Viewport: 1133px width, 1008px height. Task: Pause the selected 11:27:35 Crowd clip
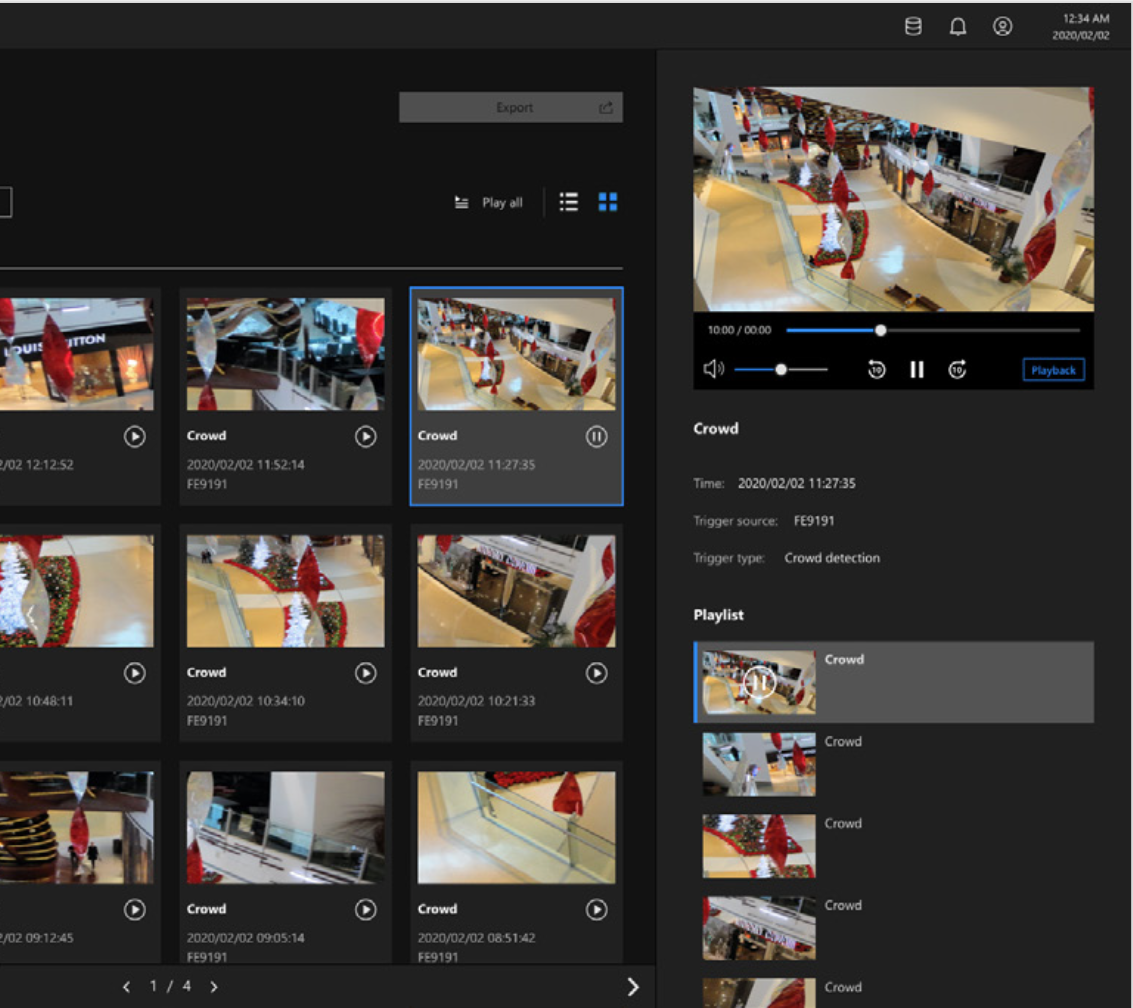tap(596, 437)
